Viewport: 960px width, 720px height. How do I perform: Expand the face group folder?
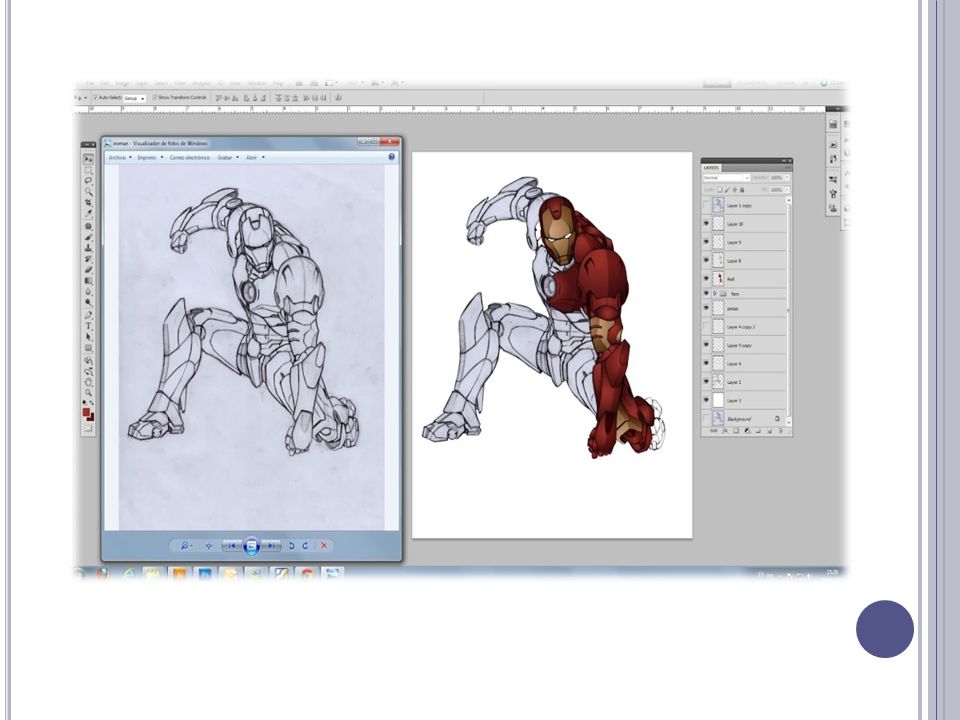[x=714, y=294]
